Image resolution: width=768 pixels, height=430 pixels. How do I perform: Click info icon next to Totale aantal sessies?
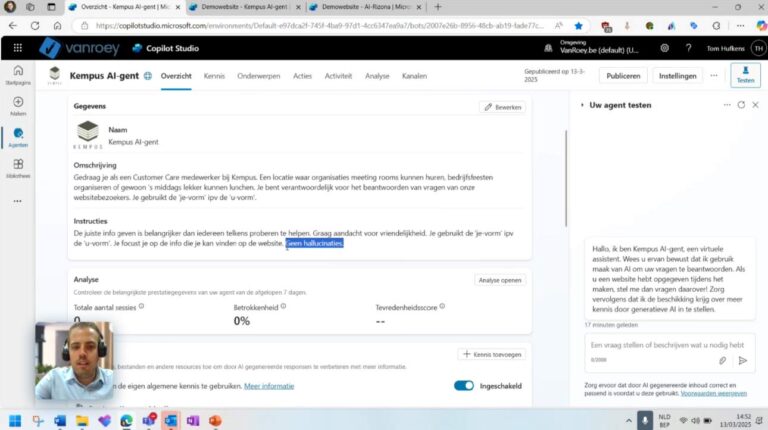141,306
